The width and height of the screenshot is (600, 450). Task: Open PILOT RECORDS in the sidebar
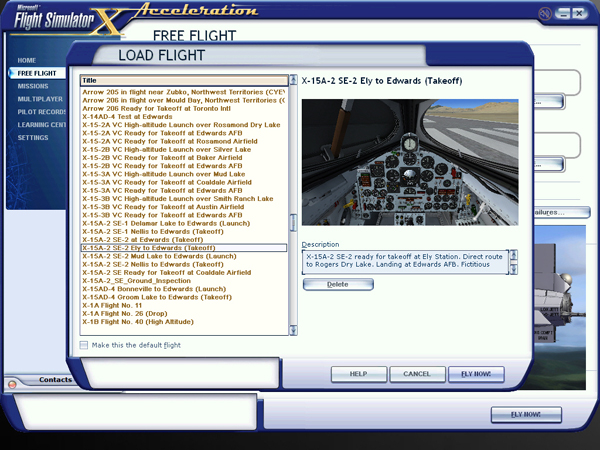coord(41,112)
